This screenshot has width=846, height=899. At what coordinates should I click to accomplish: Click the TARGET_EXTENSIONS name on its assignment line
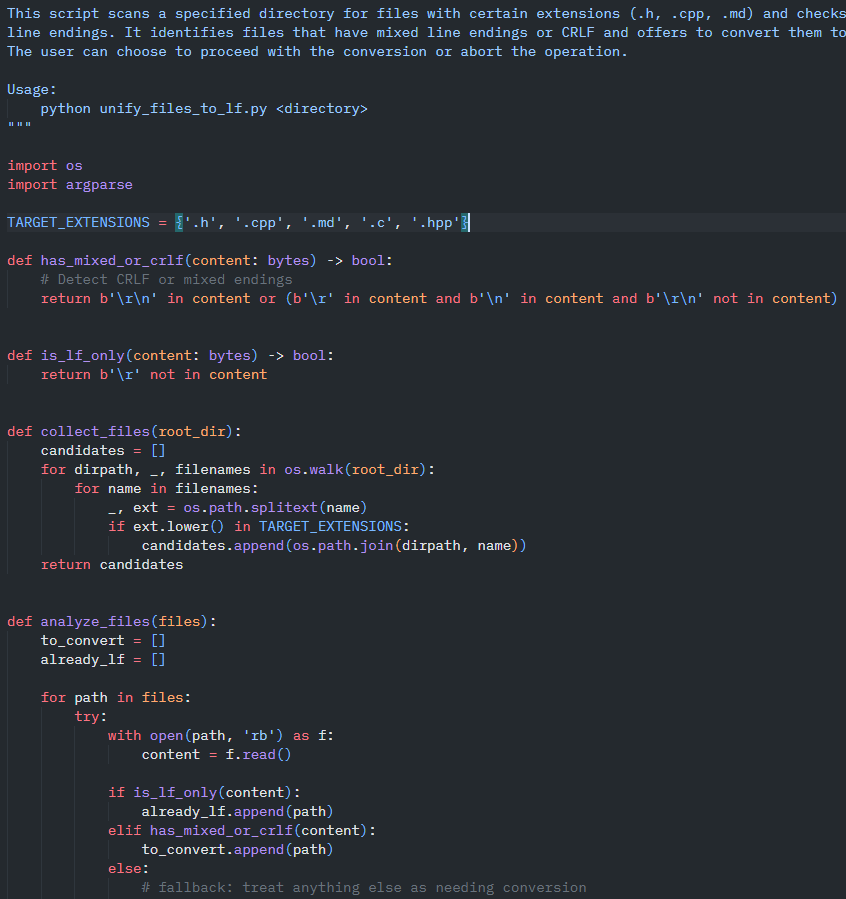[x=79, y=222]
